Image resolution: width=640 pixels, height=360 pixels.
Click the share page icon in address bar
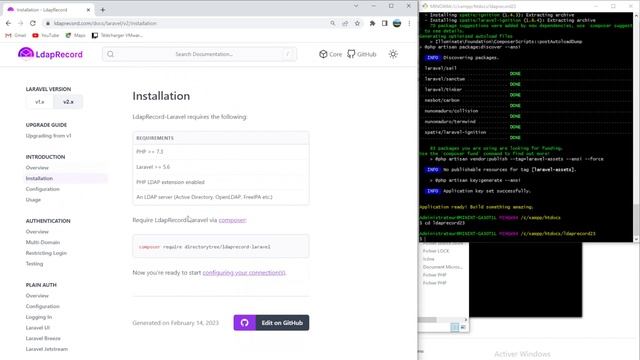pos(345,23)
